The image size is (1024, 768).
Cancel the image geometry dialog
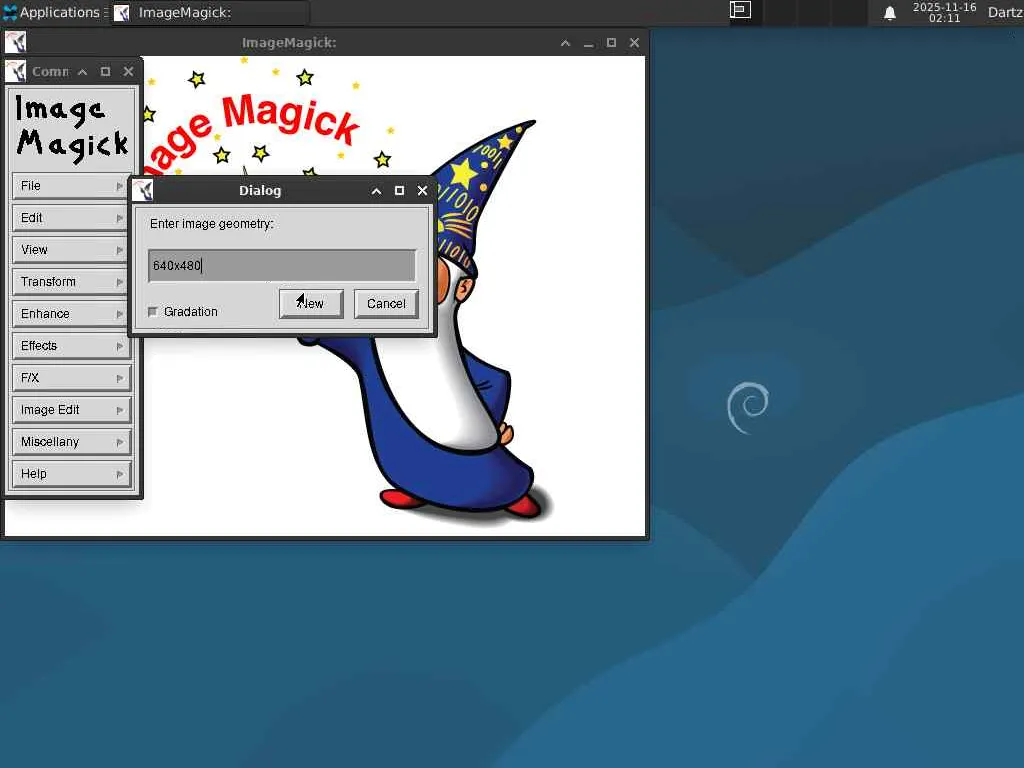tap(386, 304)
